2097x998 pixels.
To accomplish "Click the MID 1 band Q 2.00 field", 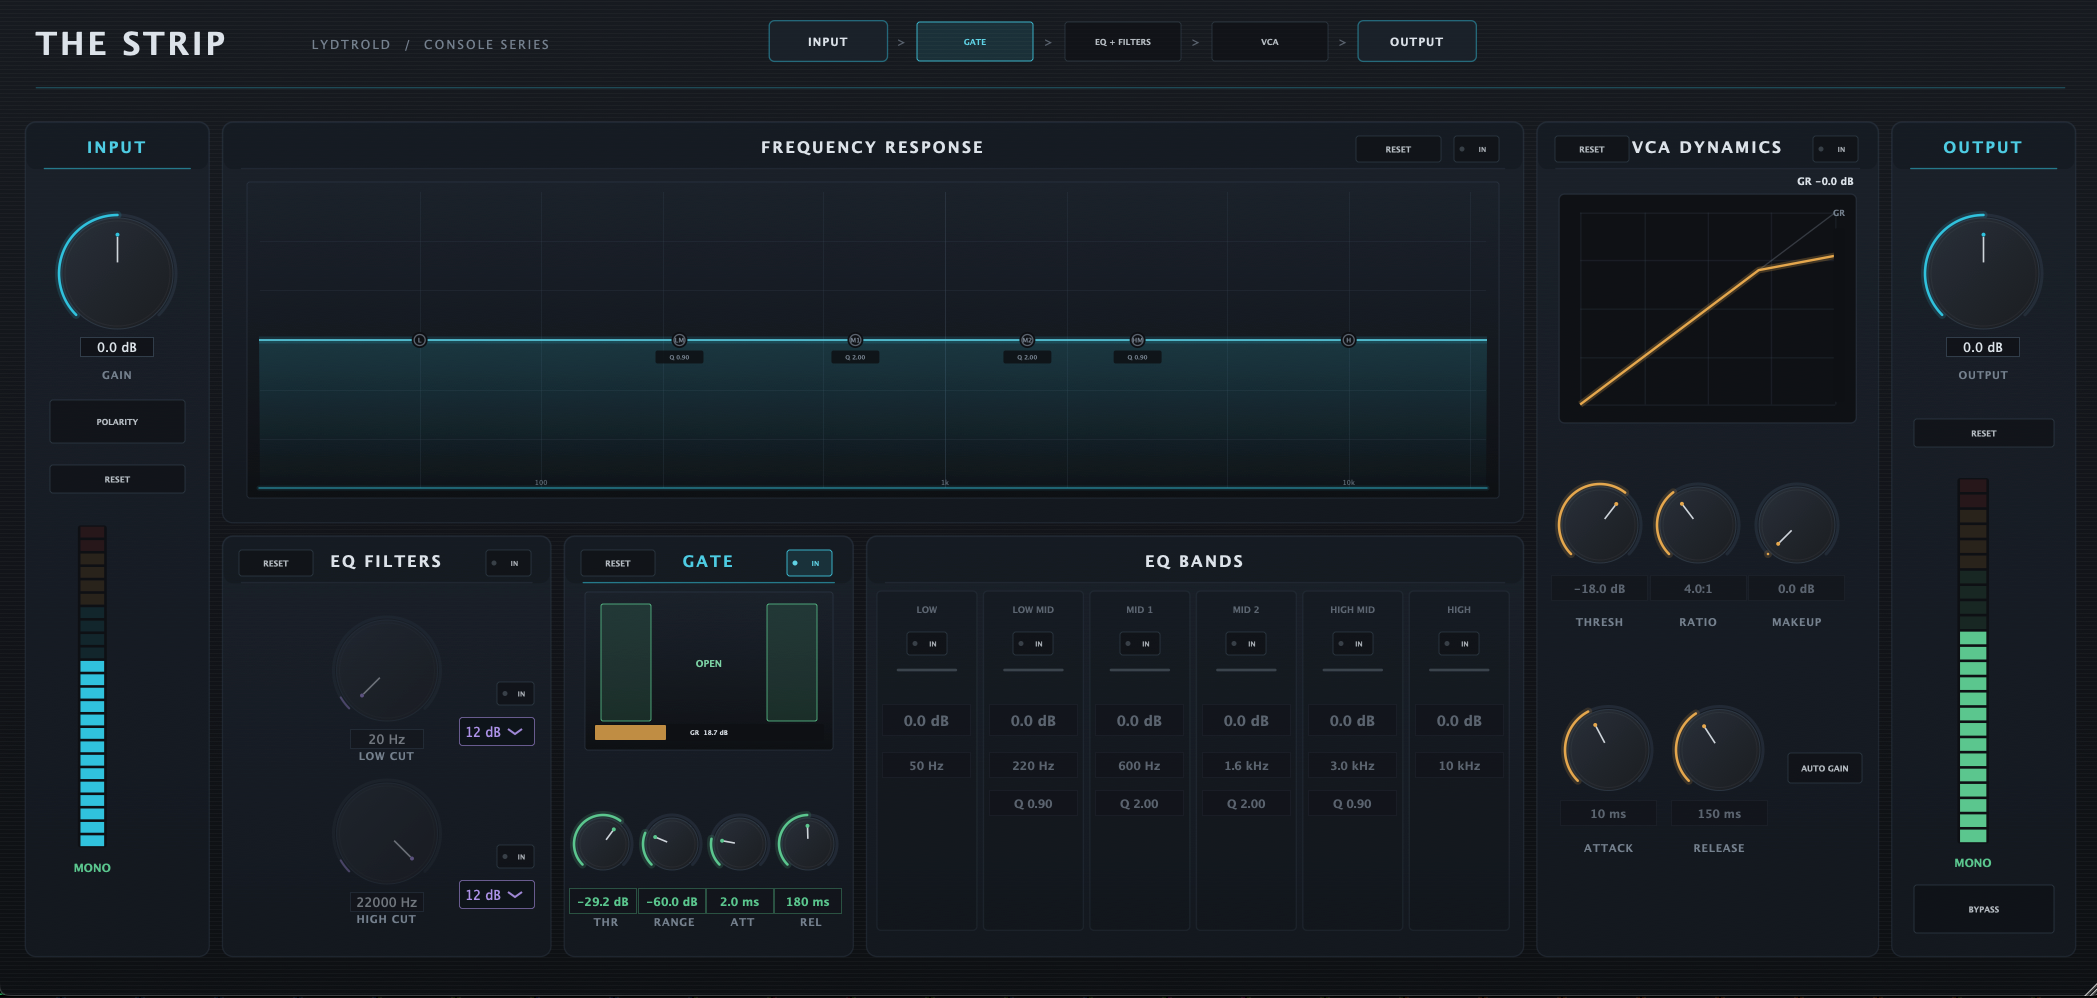I will tap(1140, 804).
